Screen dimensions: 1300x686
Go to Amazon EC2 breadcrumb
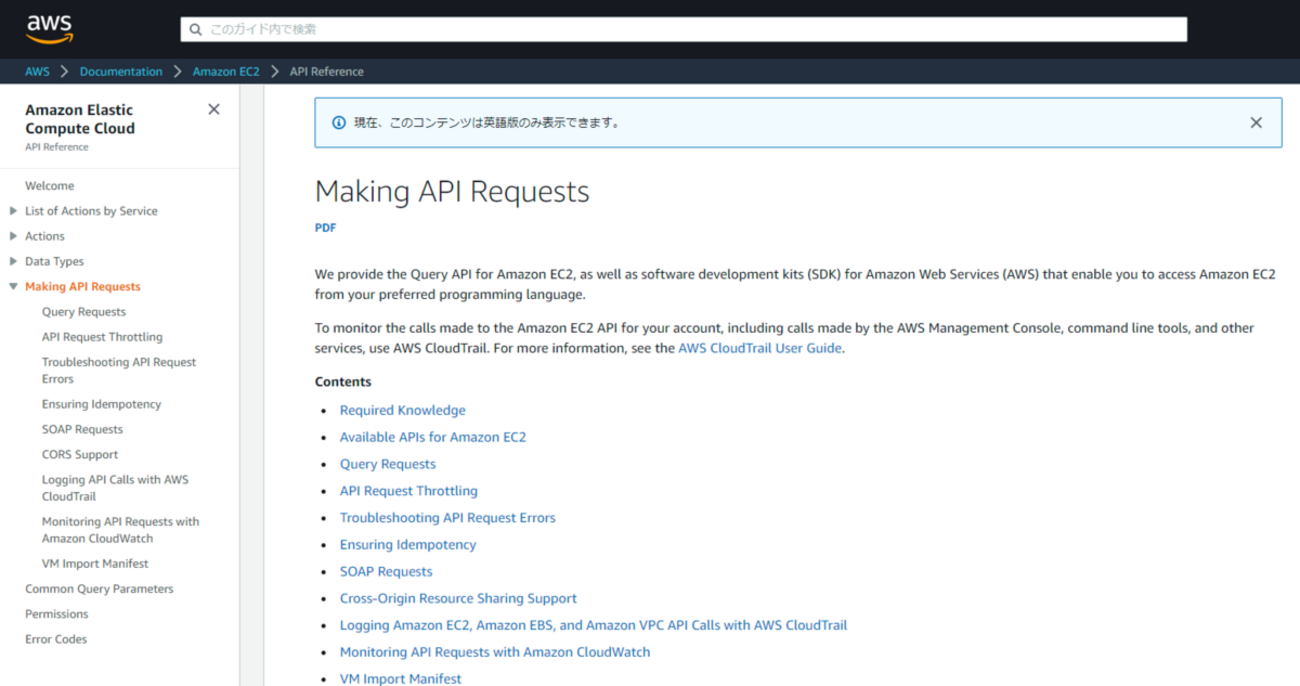tap(226, 72)
